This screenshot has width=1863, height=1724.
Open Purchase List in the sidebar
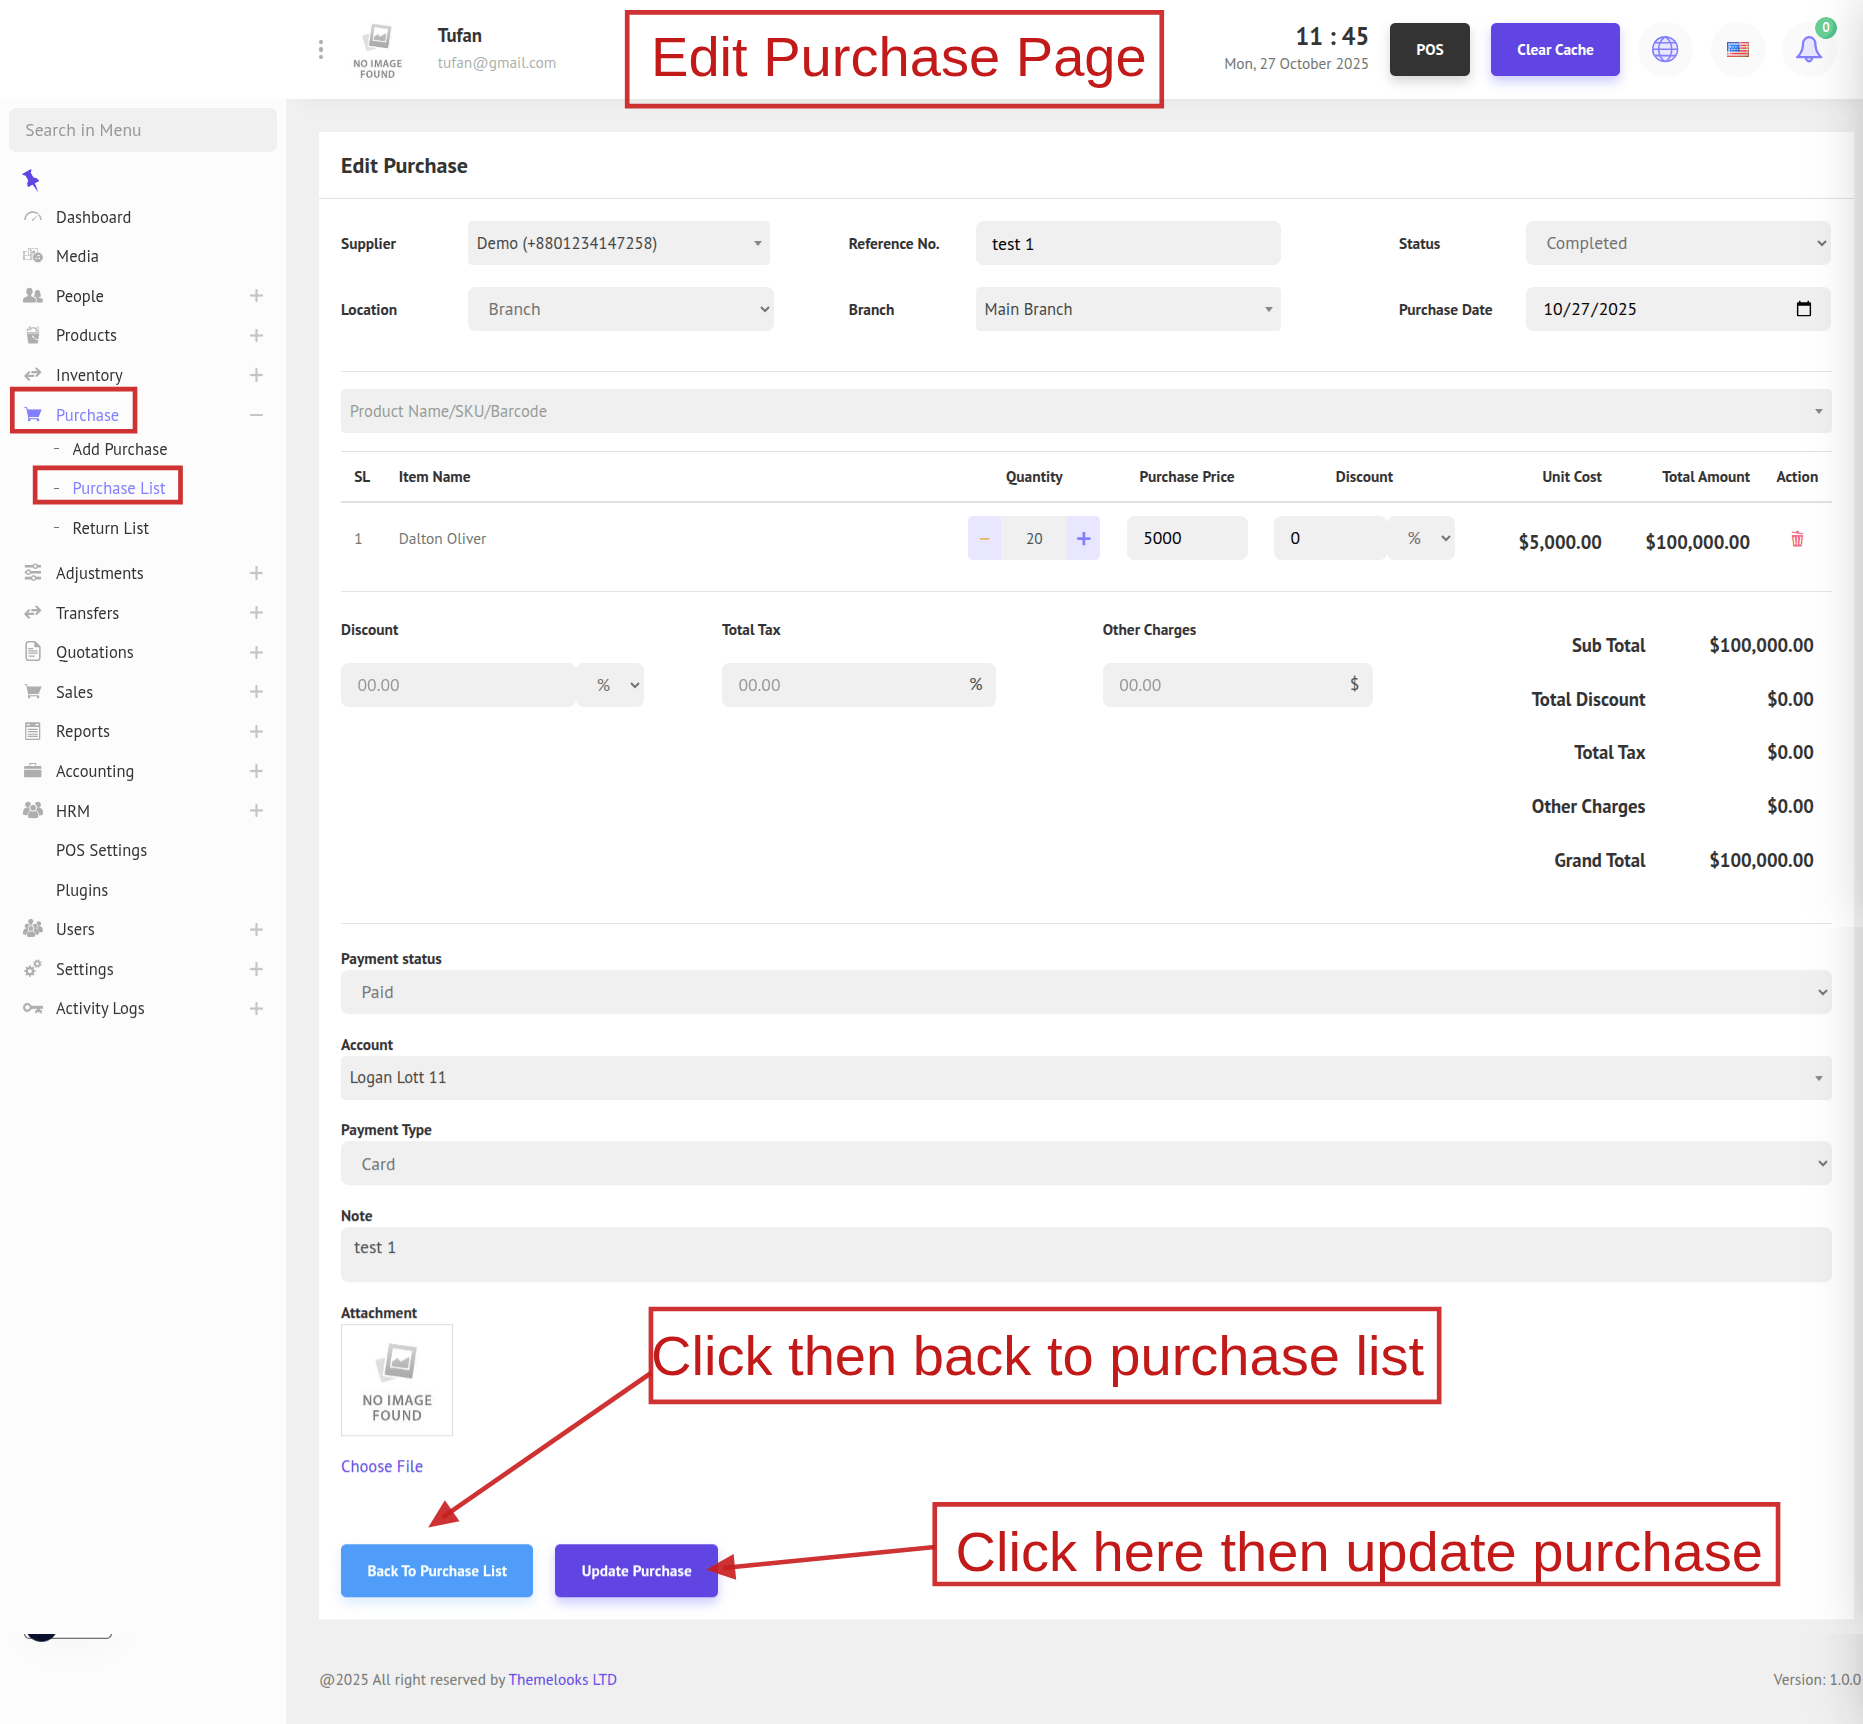[118, 488]
